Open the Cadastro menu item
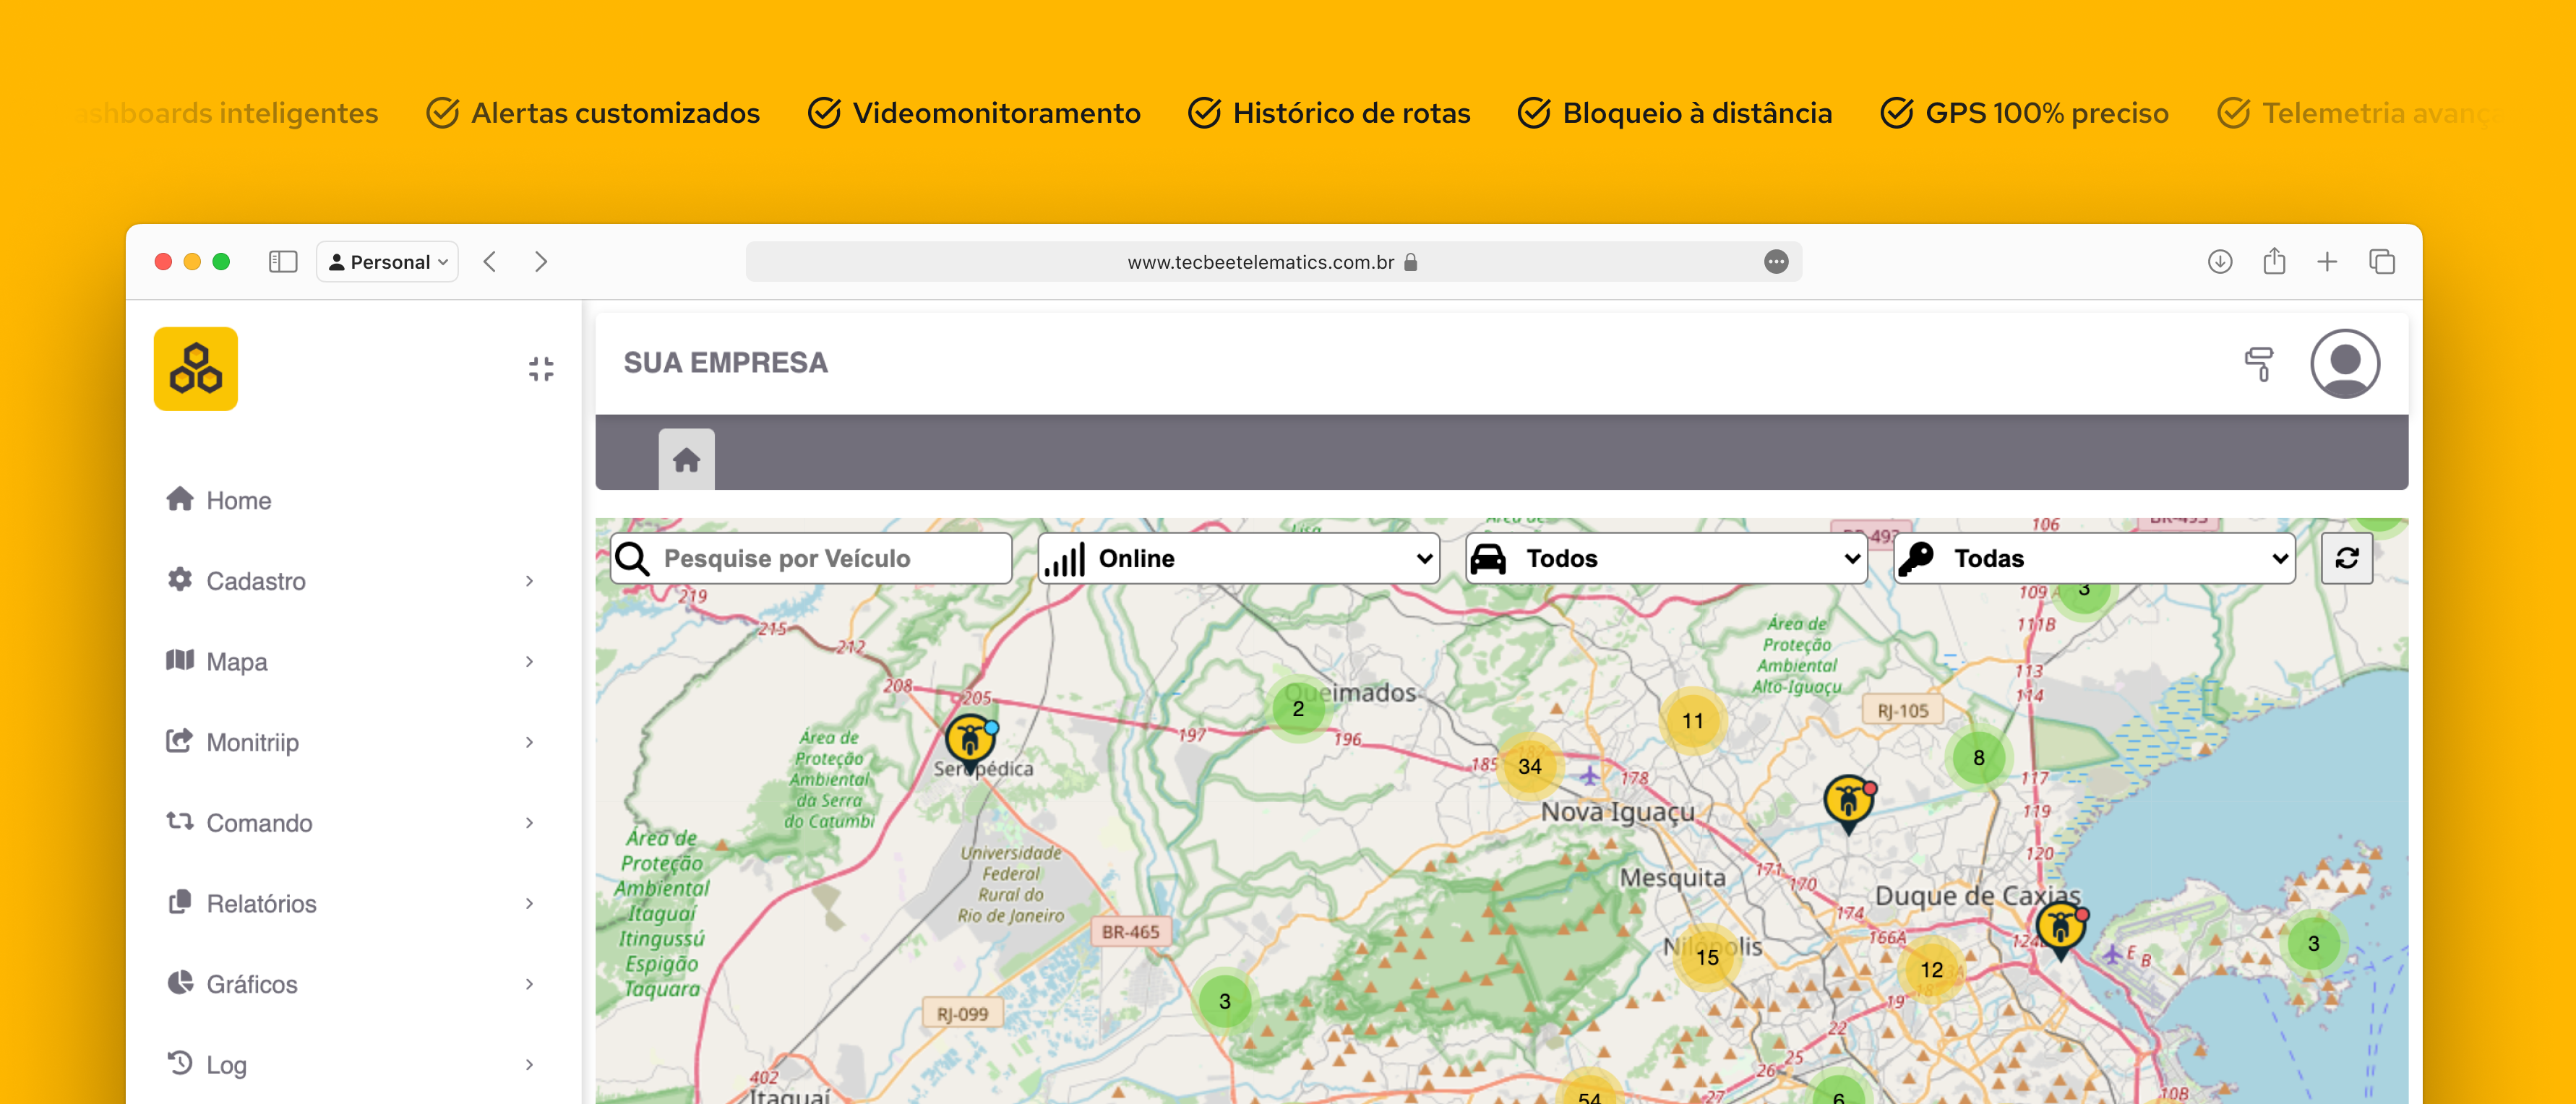This screenshot has width=2576, height=1104. point(350,581)
